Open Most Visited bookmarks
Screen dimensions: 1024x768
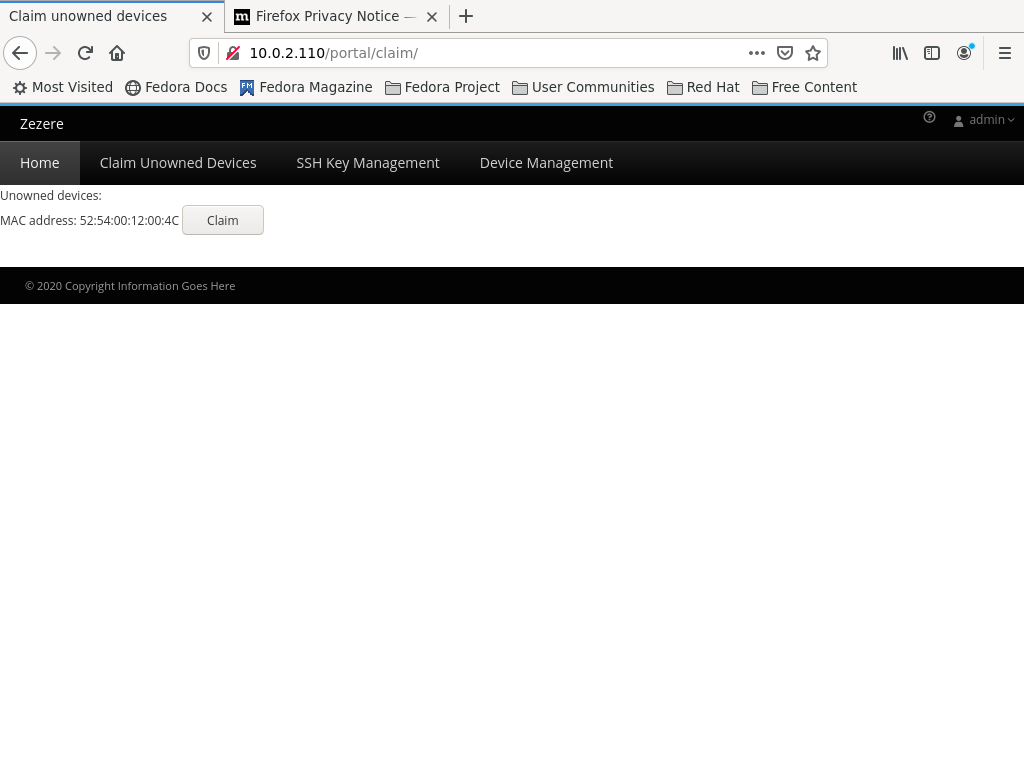point(63,88)
